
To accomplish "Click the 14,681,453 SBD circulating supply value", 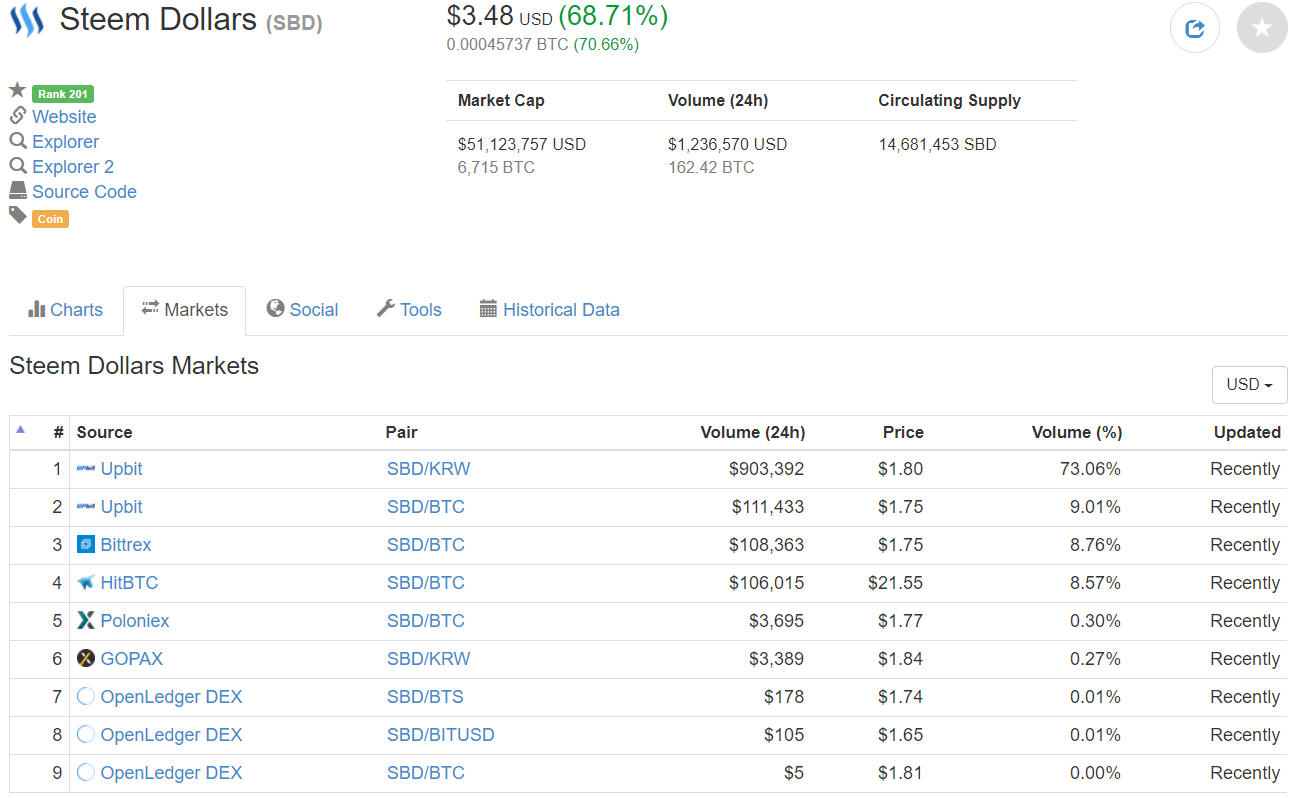I will [938, 144].
